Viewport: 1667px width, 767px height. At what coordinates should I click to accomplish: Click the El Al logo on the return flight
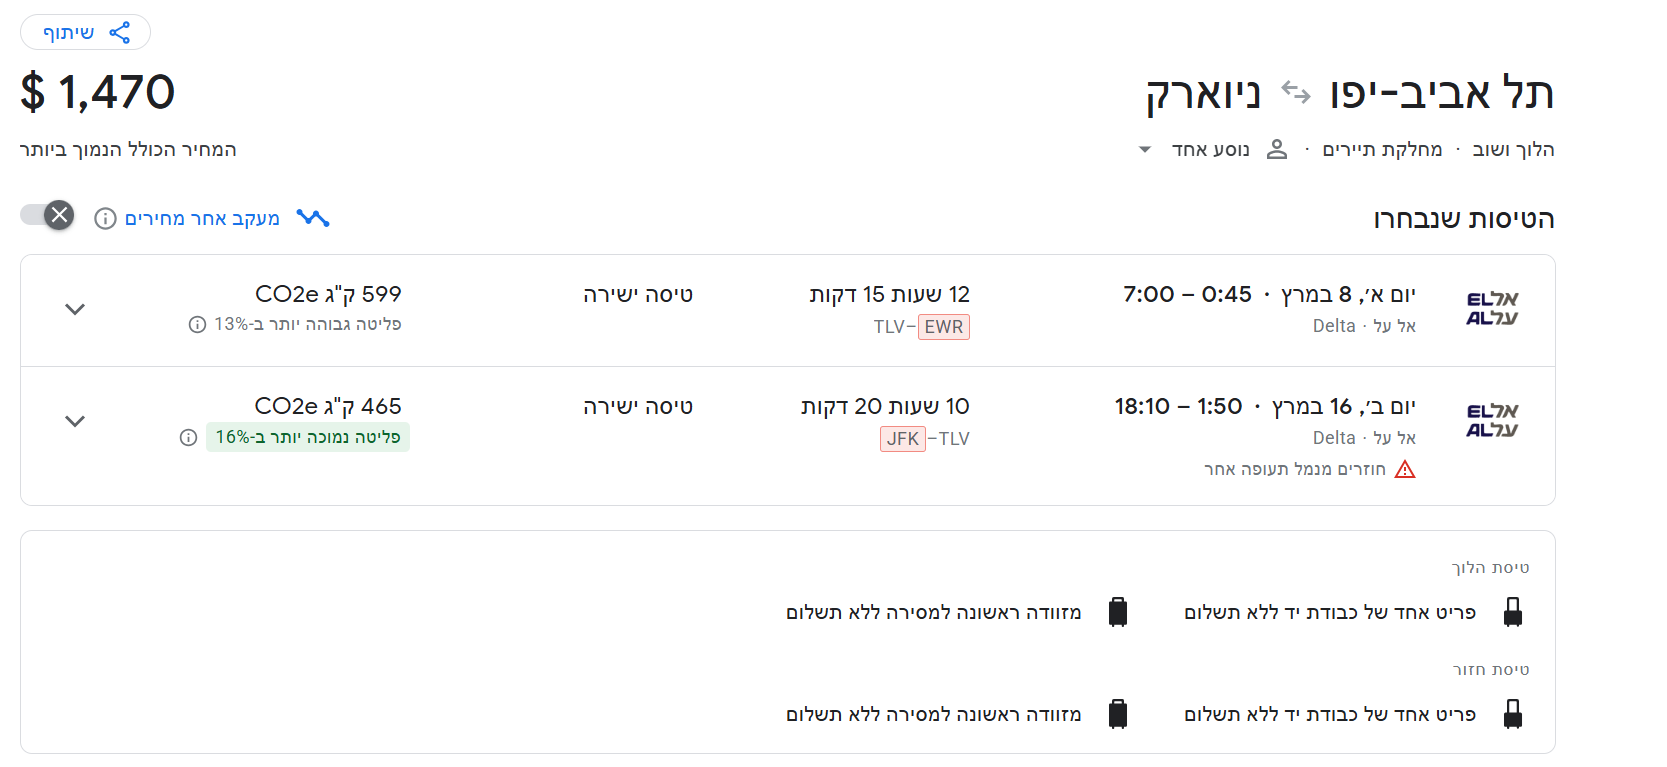(1494, 419)
